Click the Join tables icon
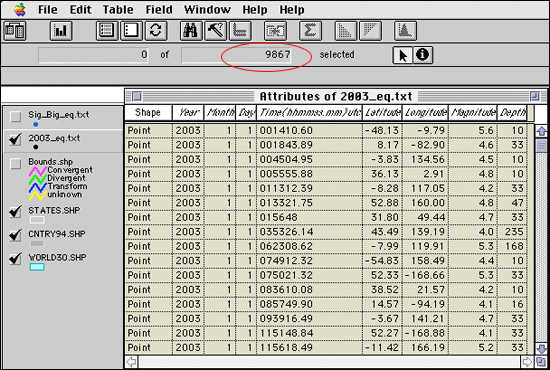This screenshot has height=370, width=550. (x=275, y=31)
